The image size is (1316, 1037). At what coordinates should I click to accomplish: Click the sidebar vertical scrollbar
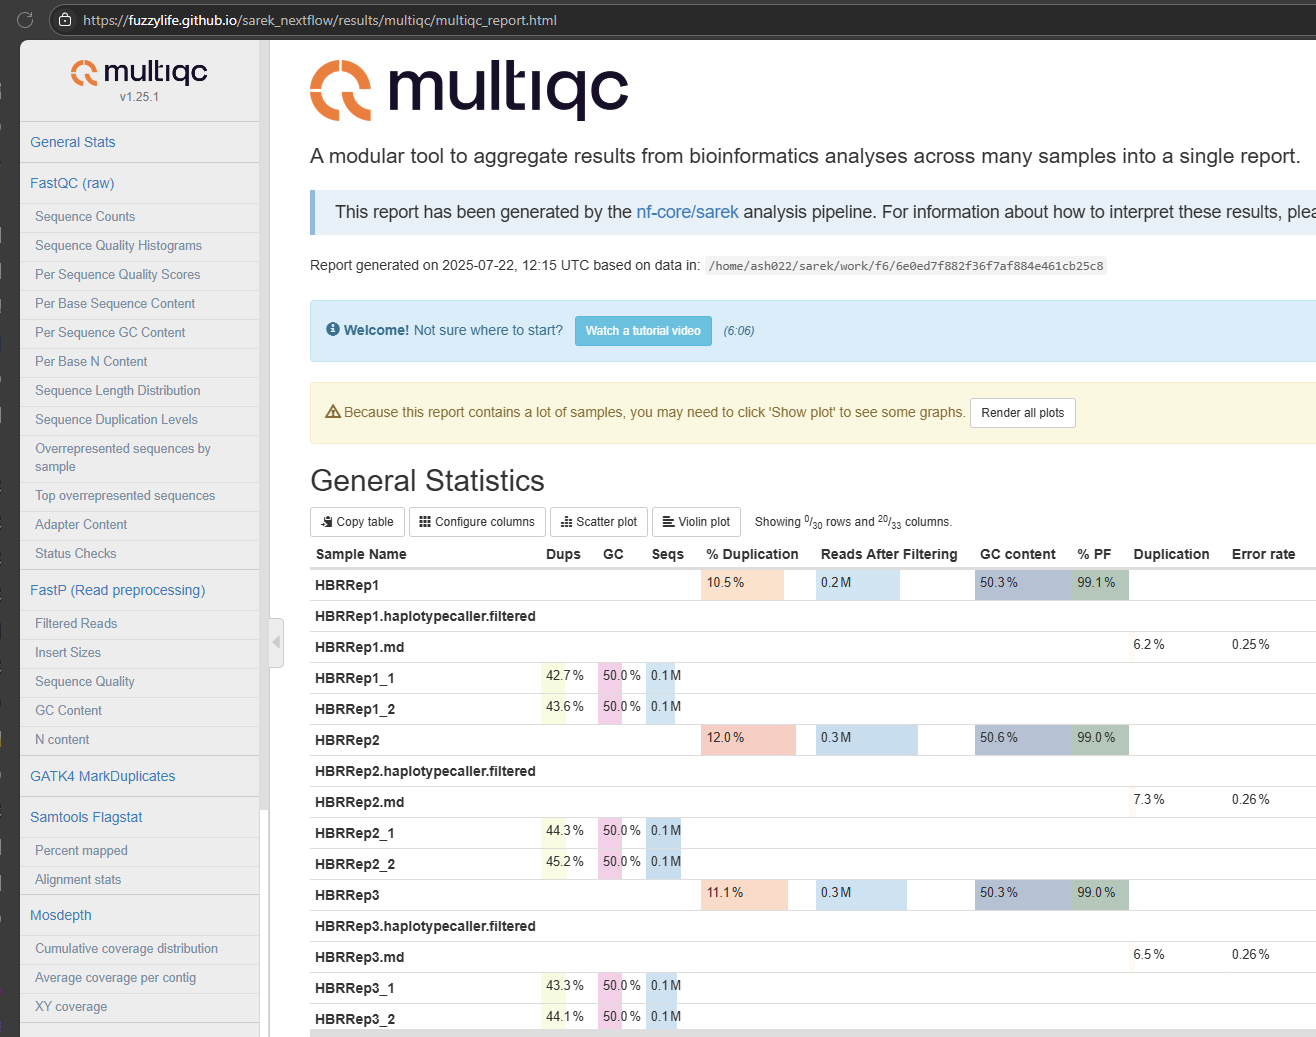[264, 425]
